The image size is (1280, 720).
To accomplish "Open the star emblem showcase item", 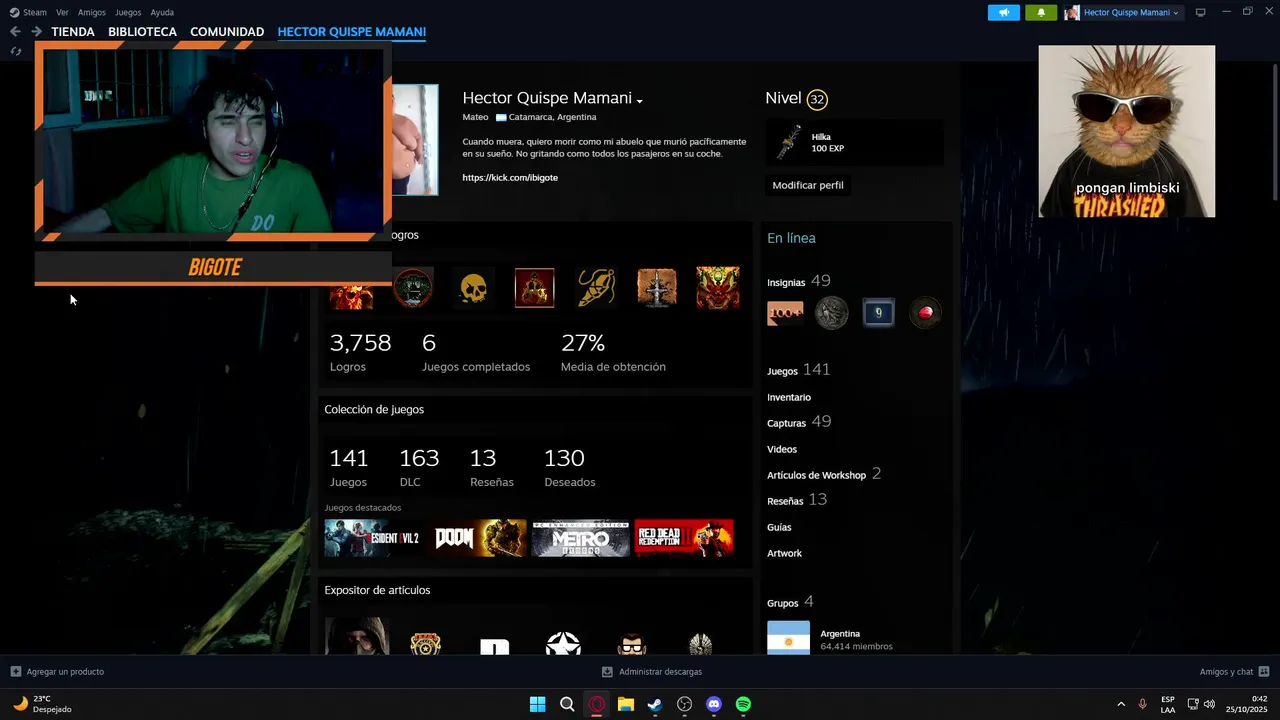I will coord(563,643).
